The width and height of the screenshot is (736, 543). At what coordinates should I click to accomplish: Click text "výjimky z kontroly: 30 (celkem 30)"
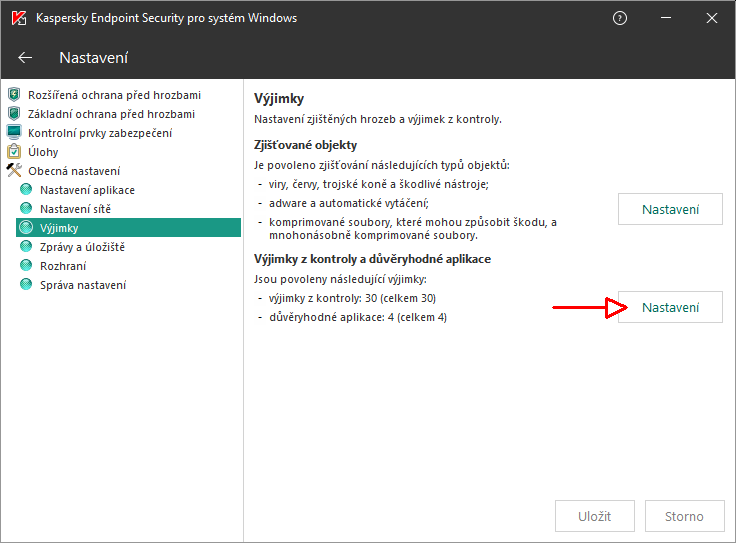[353, 298]
